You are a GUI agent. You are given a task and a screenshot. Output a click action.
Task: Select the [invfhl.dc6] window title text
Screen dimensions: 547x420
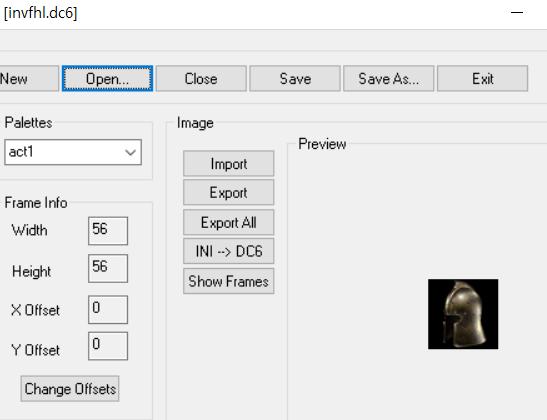pyautogui.click(x=40, y=13)
